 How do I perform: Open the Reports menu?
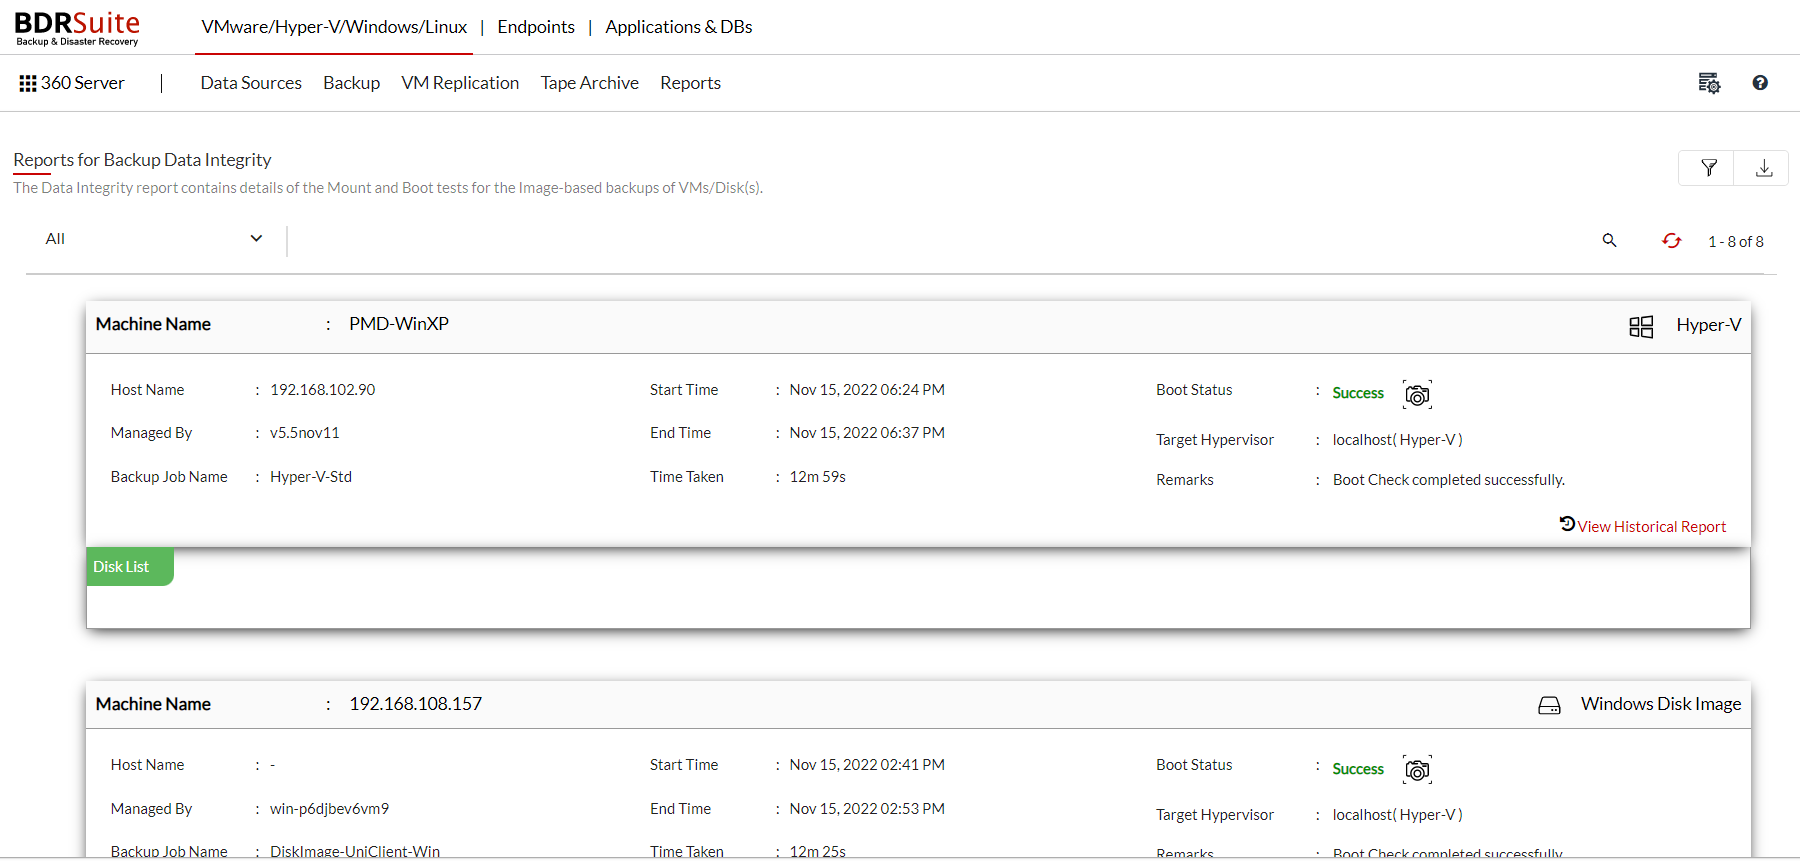(690, 83)
